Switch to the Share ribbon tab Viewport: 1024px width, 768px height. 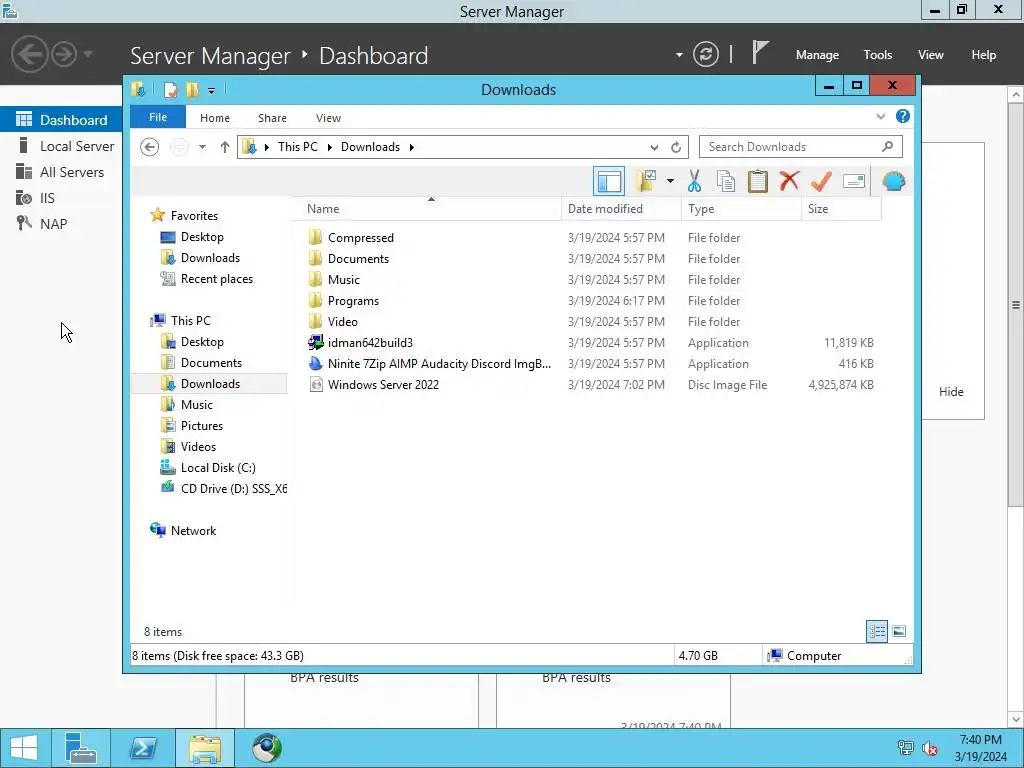coord(272,118)
